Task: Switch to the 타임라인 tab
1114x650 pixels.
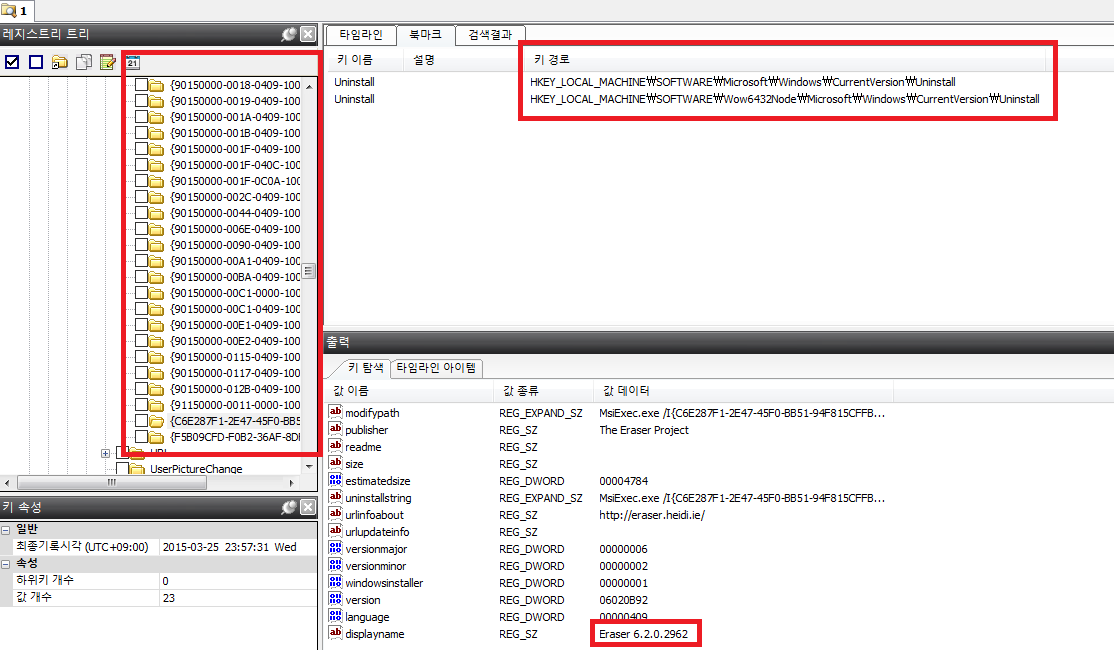Action: (361, 34)
